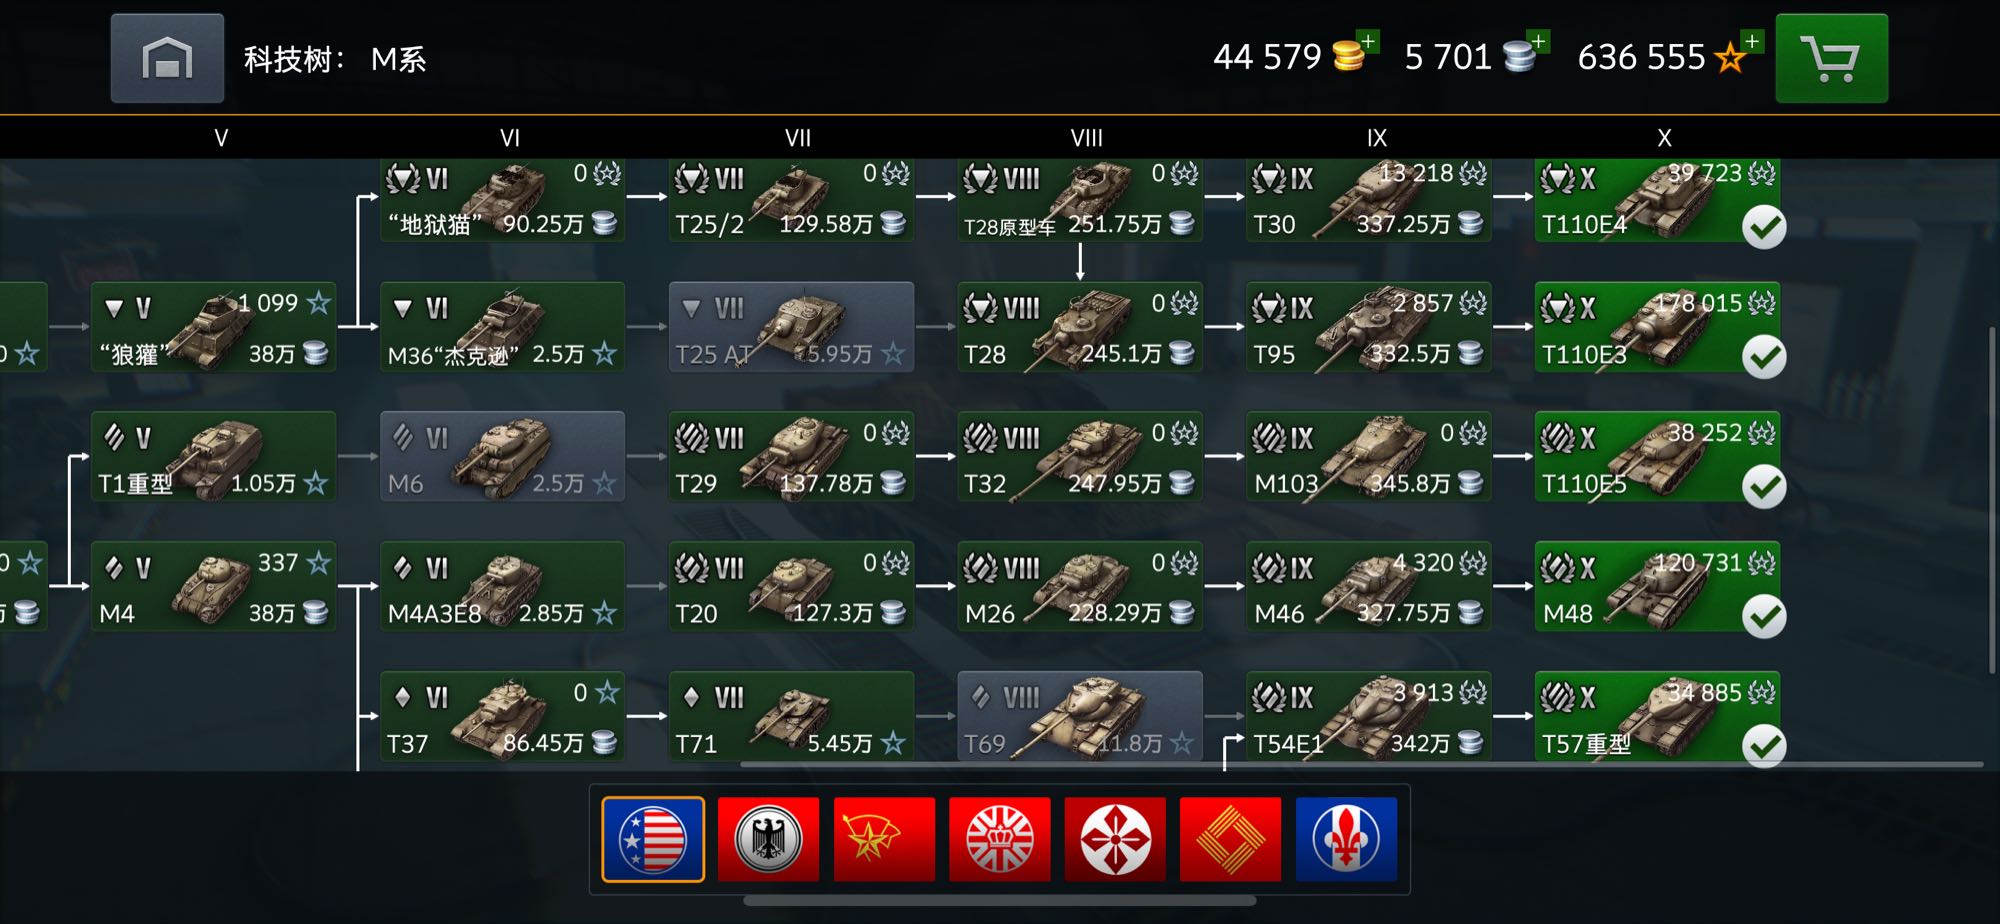Select the China nation flag
This screenshot has height=924, width=2000.
click(1230, 839)
